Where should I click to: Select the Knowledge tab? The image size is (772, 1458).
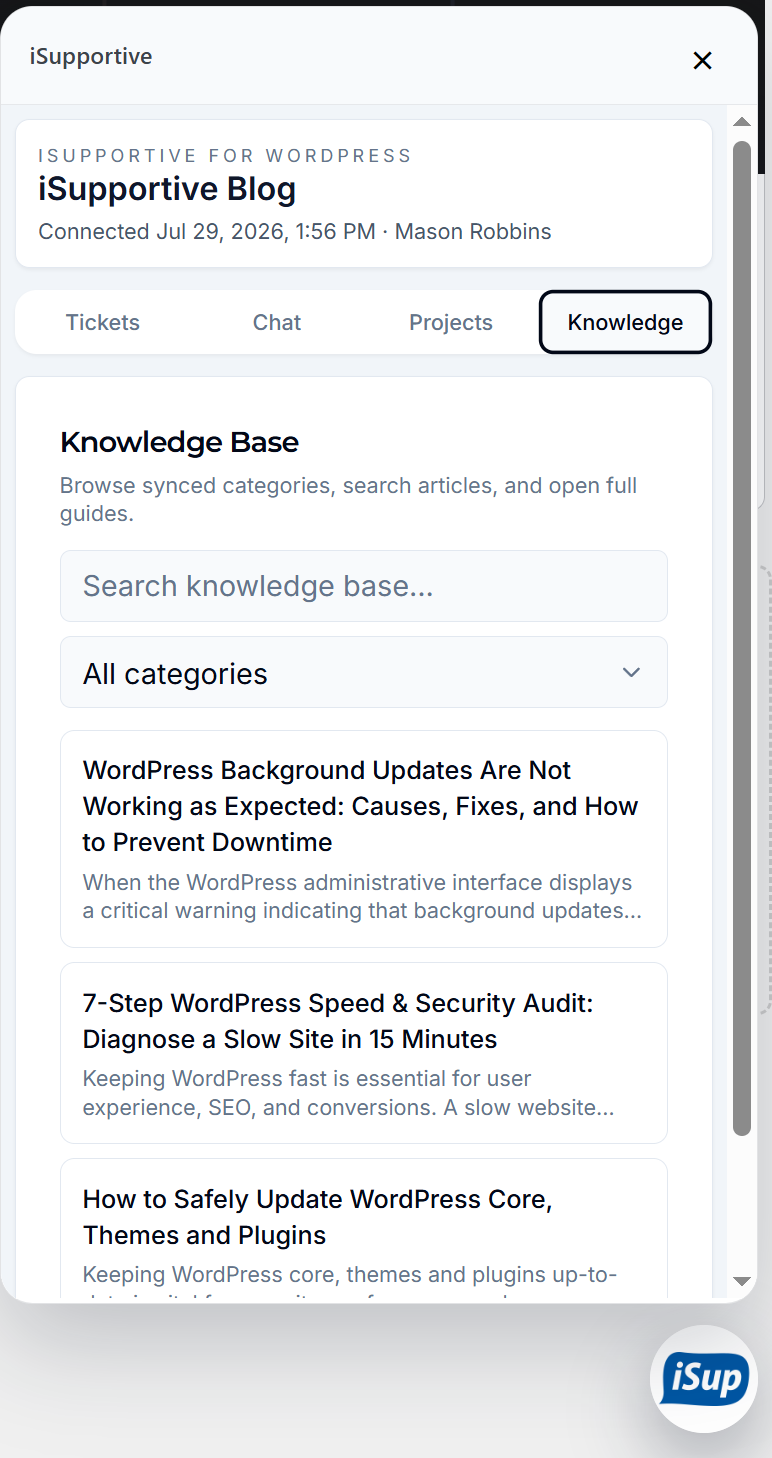[x=625, y=322]
